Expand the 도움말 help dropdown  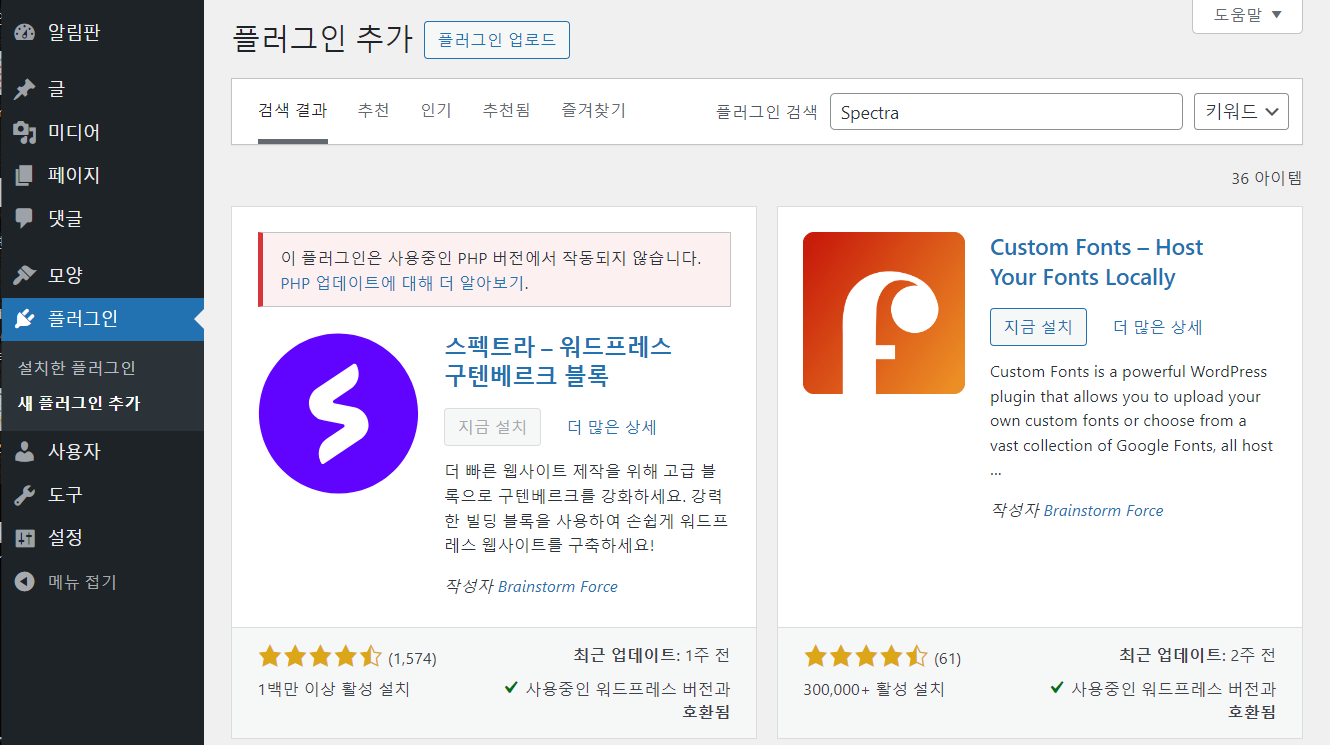click(x=1247, y=15)
